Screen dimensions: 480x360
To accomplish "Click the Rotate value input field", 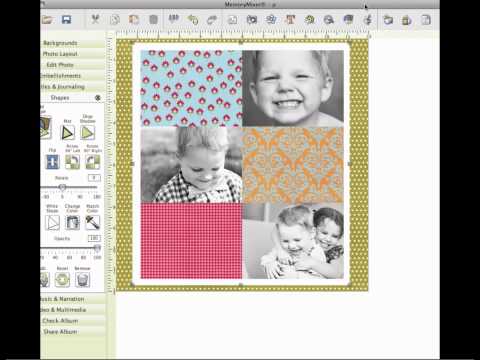I will pos(94,178).
